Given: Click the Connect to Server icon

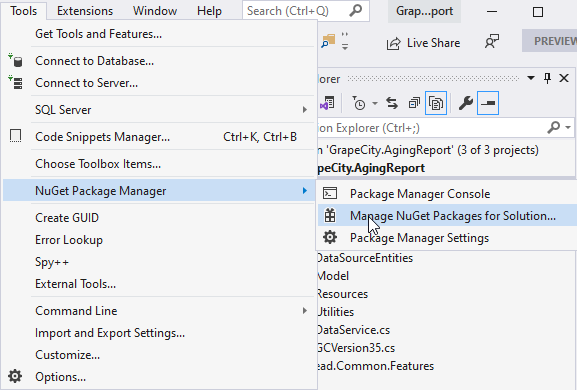Looking at the screenshot, I should click(15, 83).
